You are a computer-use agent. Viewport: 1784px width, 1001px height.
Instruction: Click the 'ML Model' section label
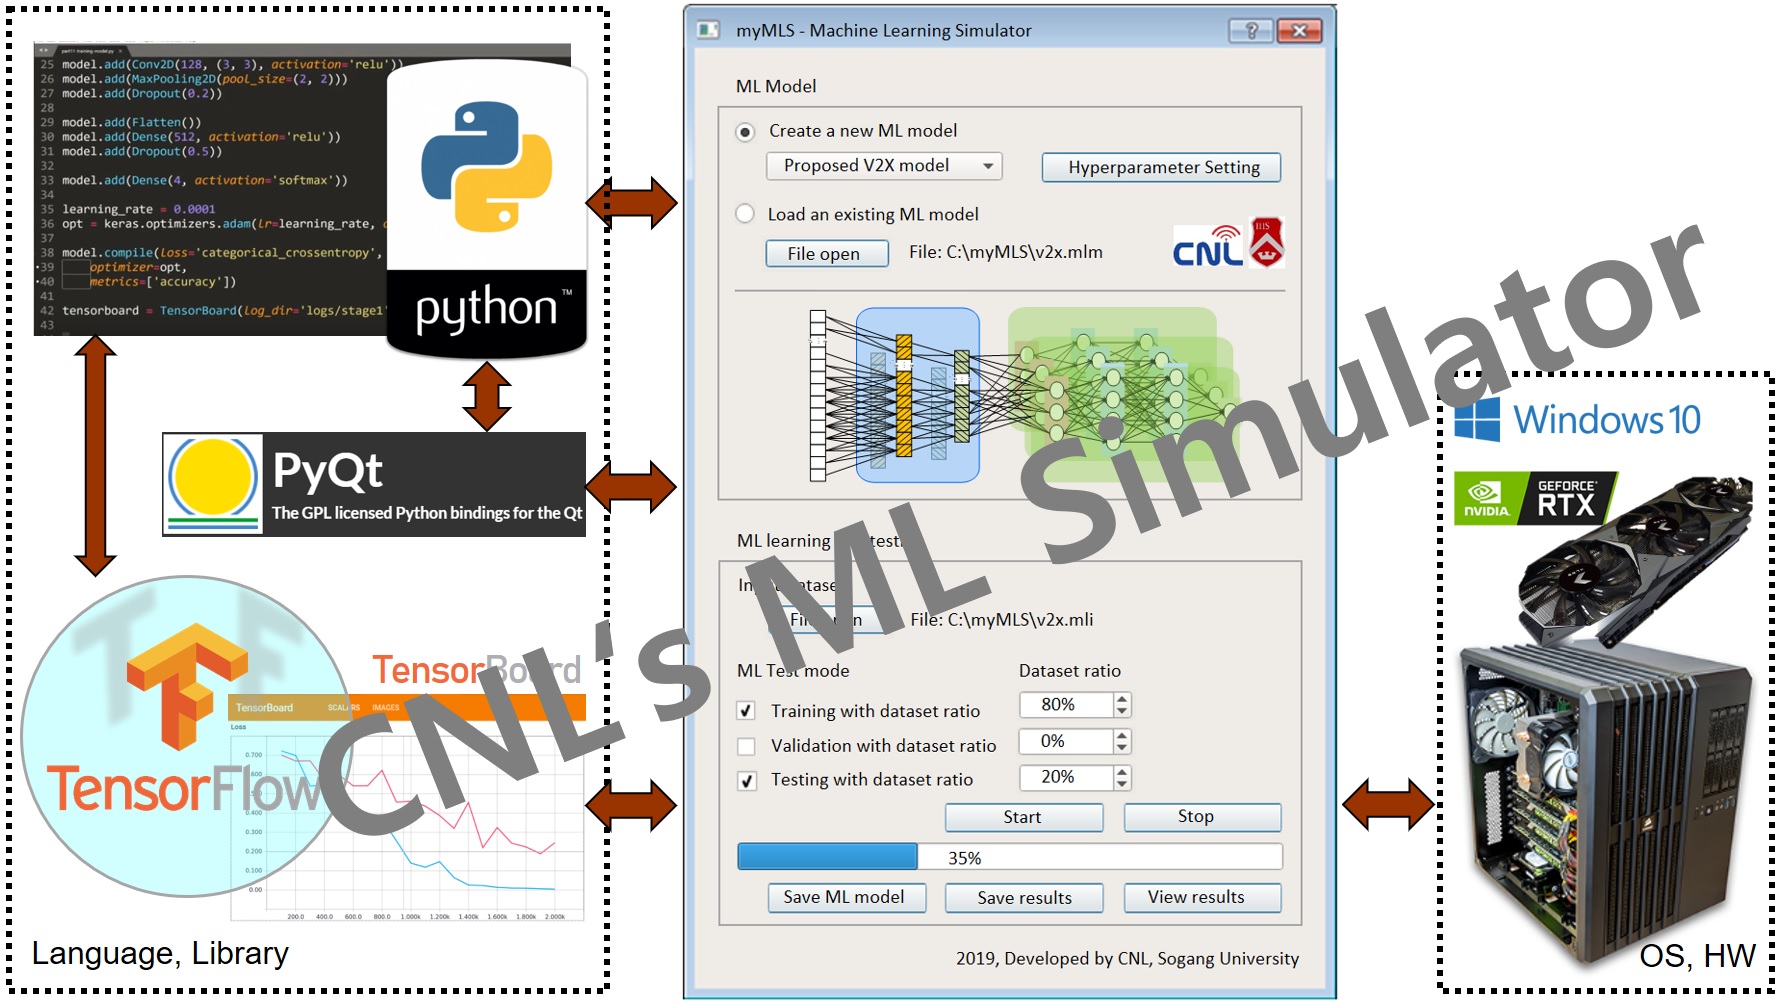click(776, 86)
